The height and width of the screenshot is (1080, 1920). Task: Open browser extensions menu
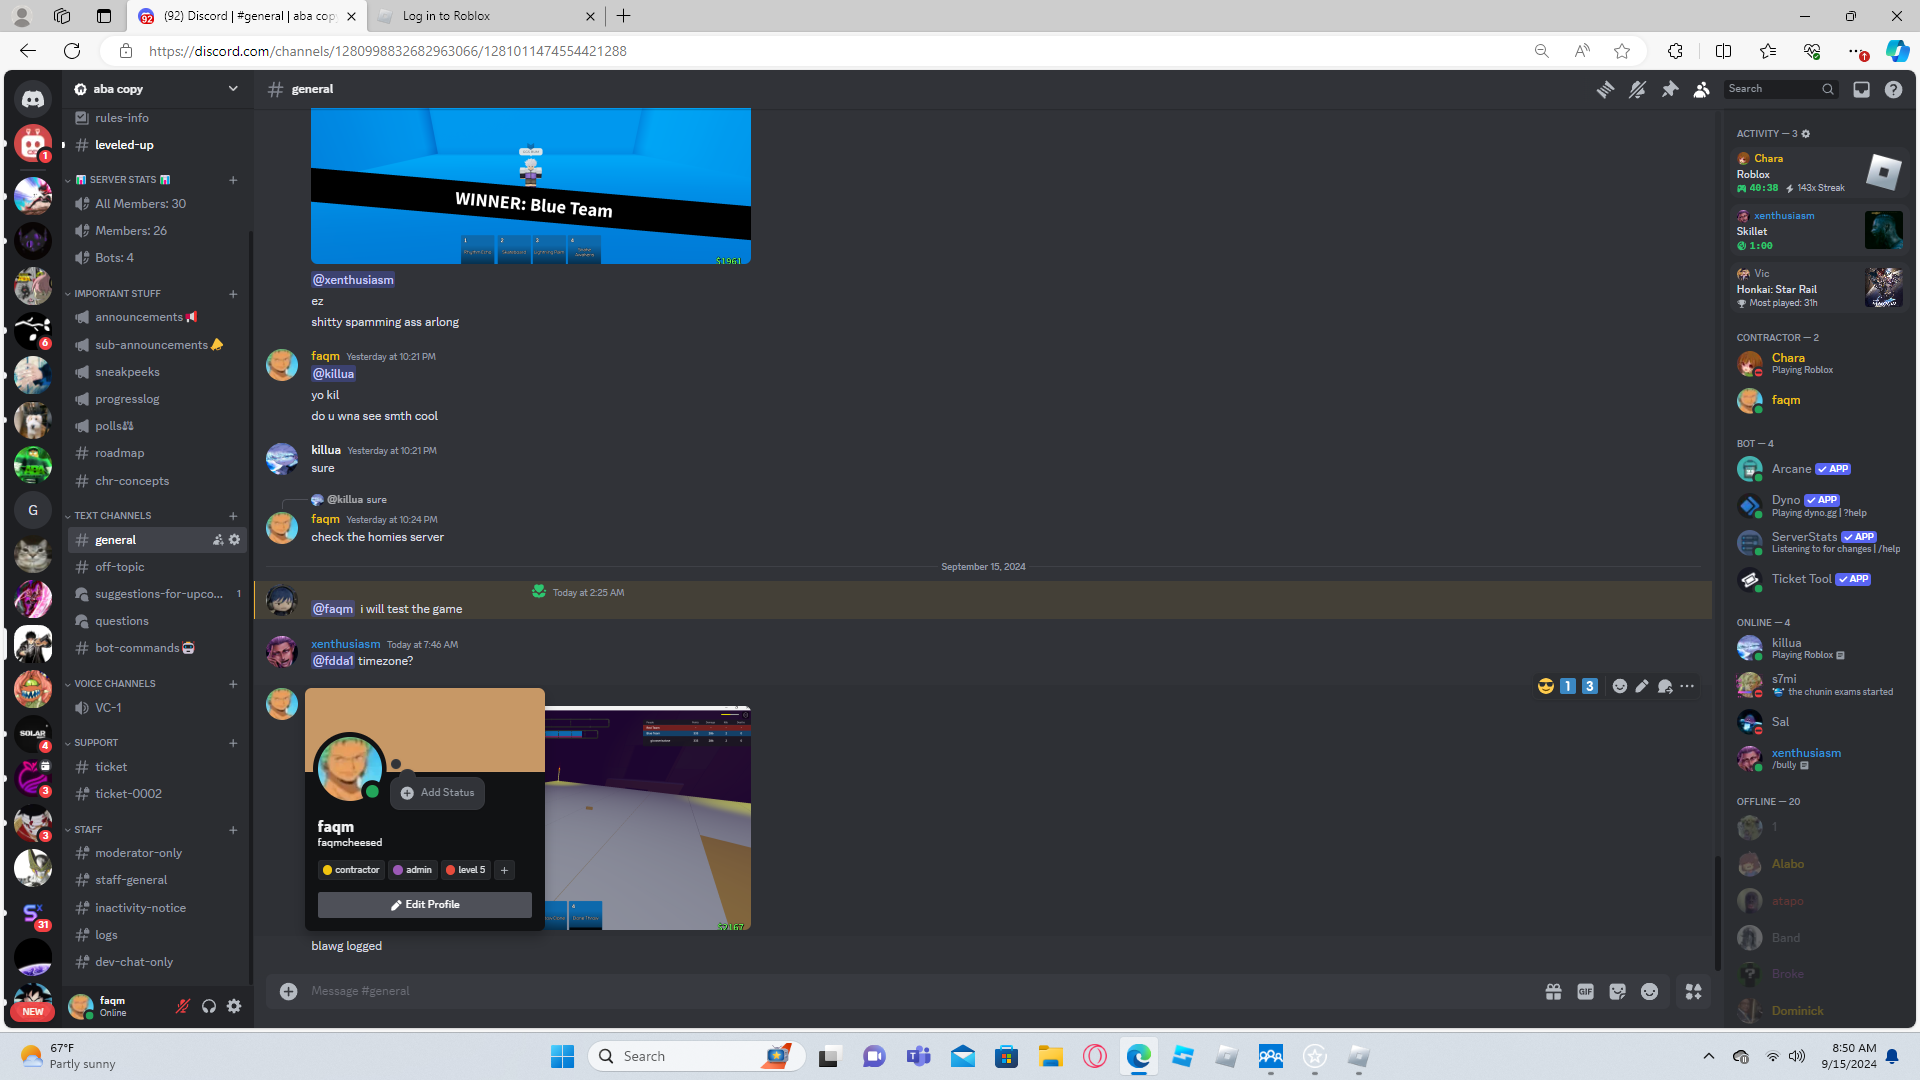pos(1675,51)
